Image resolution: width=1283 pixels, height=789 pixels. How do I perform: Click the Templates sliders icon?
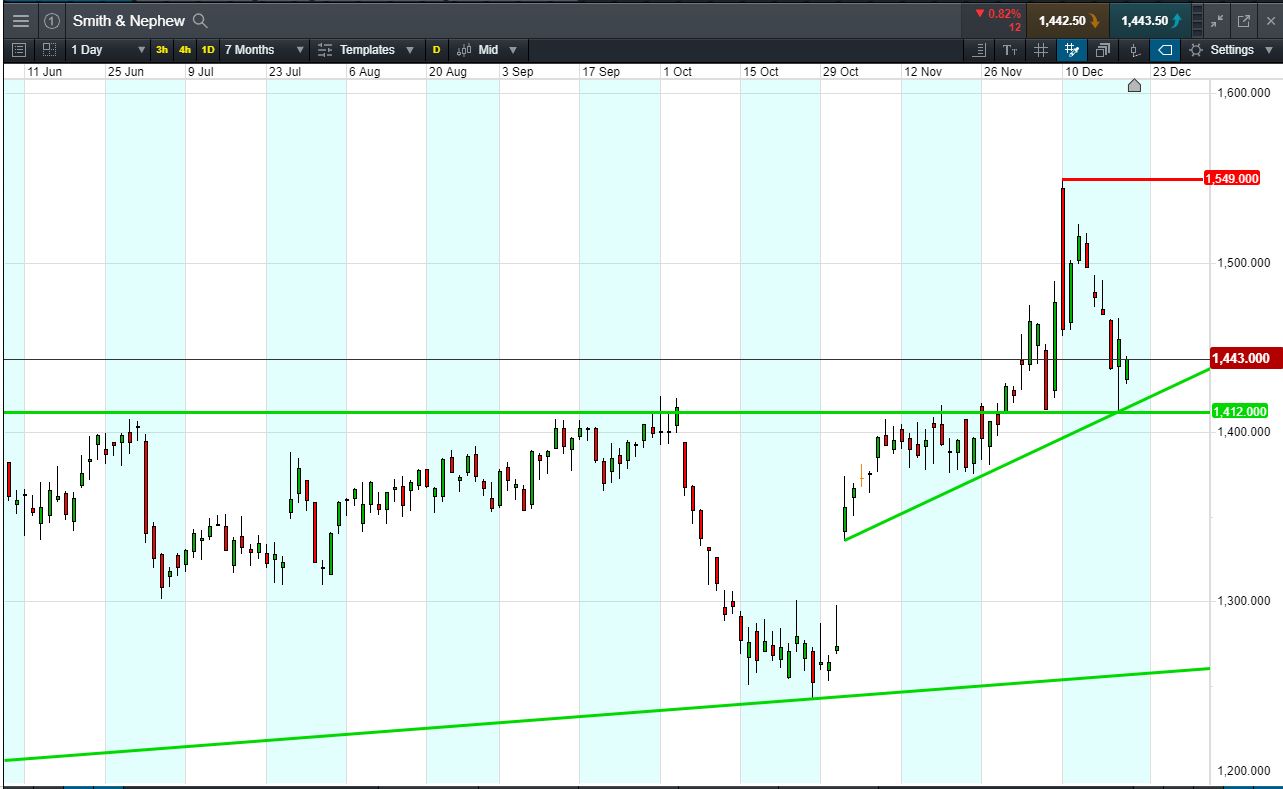325,50
